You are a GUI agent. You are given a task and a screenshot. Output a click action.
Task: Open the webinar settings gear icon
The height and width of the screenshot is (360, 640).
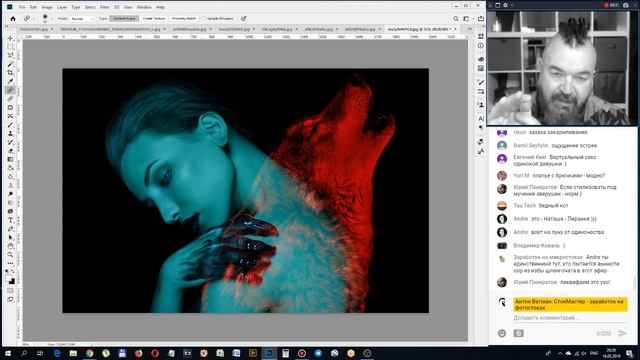click(x=505, y=5)
